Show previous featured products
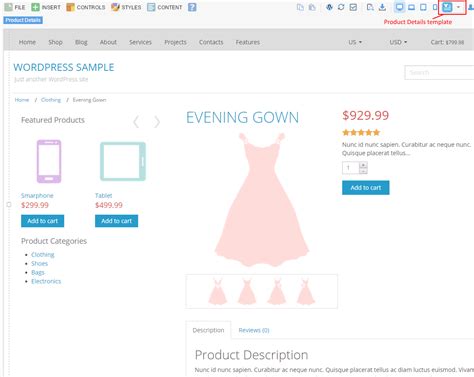474x377 pixels. (x=136, y=122)
